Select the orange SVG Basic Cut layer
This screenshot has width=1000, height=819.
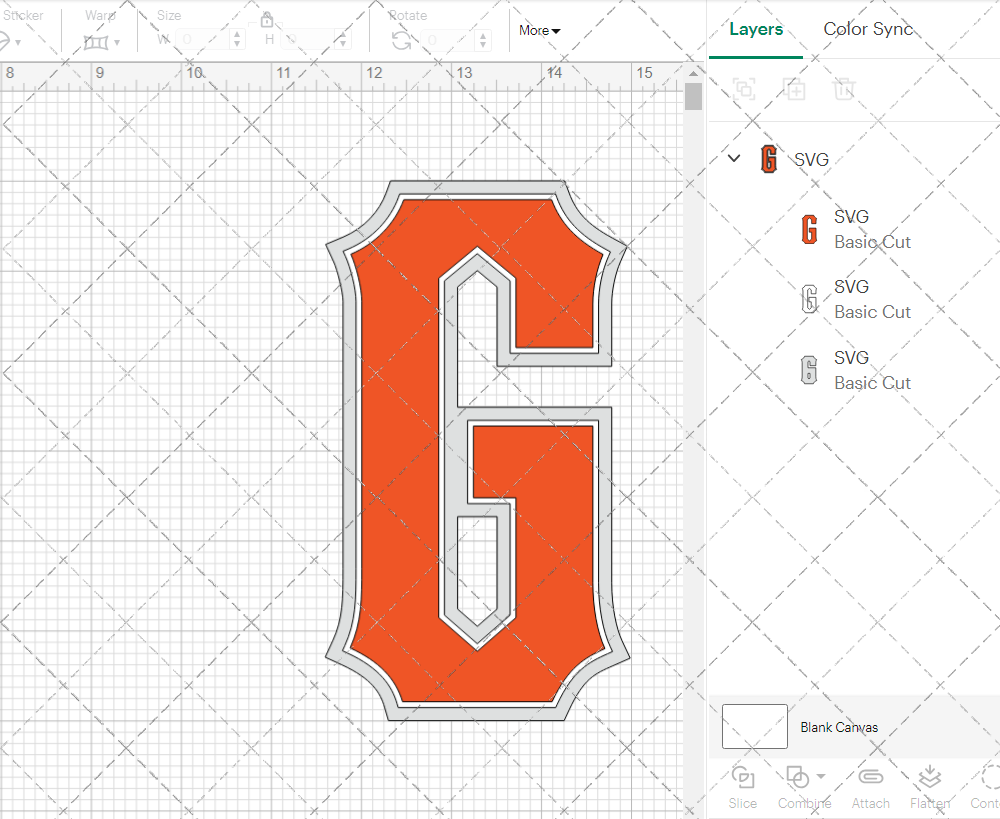872,229
